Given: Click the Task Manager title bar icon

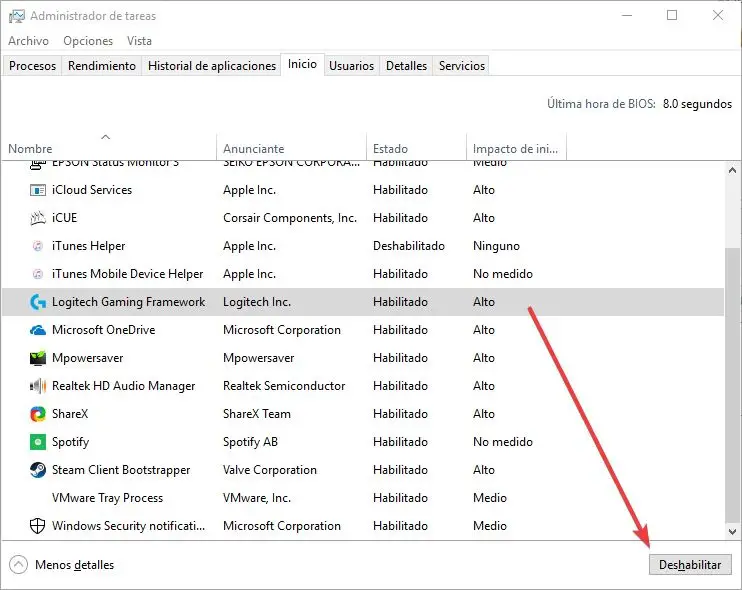Looking at the screenshot, I should tap(15, 16).
